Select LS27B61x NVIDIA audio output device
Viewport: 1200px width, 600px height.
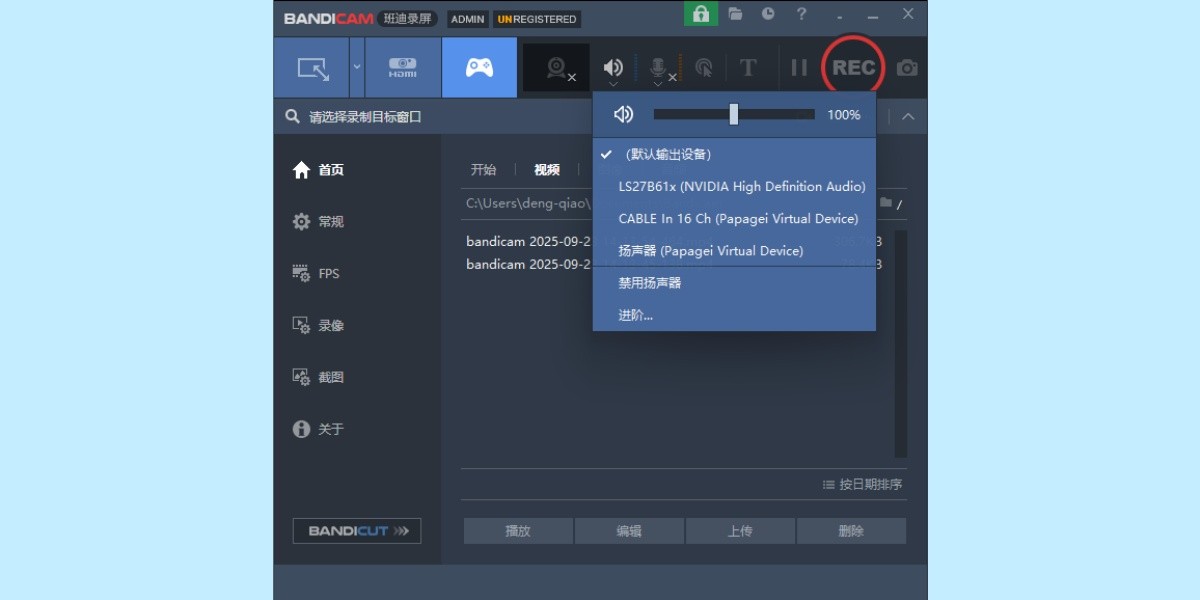[x=740, y=186]
